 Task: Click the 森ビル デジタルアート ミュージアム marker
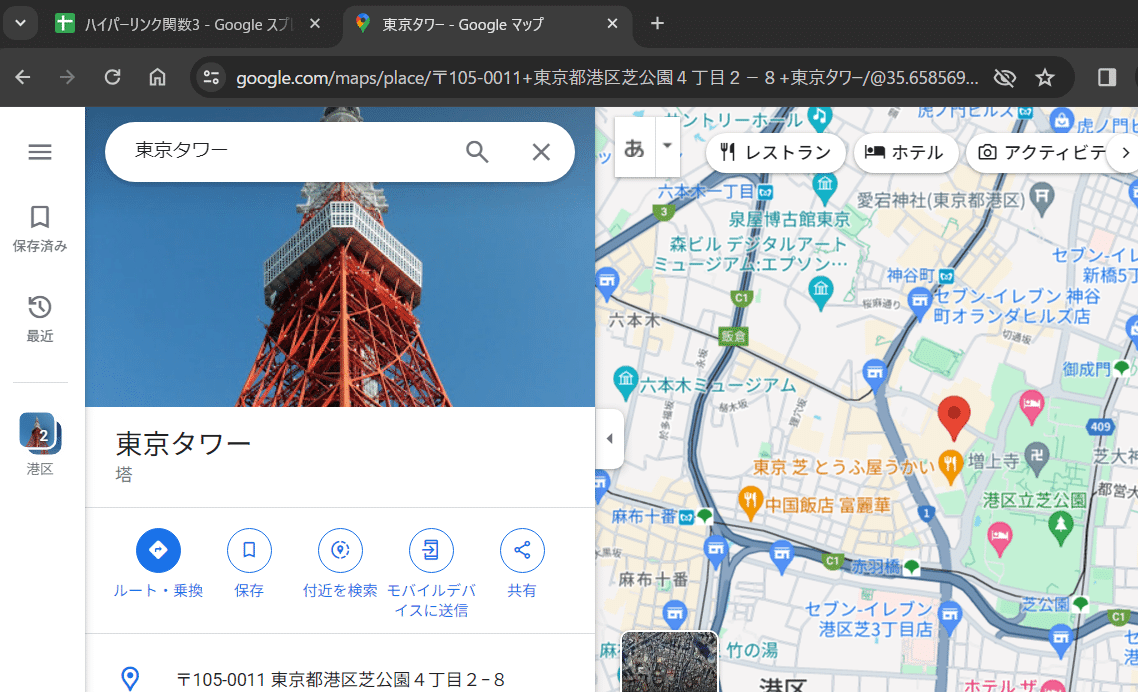tap(820, 293)
